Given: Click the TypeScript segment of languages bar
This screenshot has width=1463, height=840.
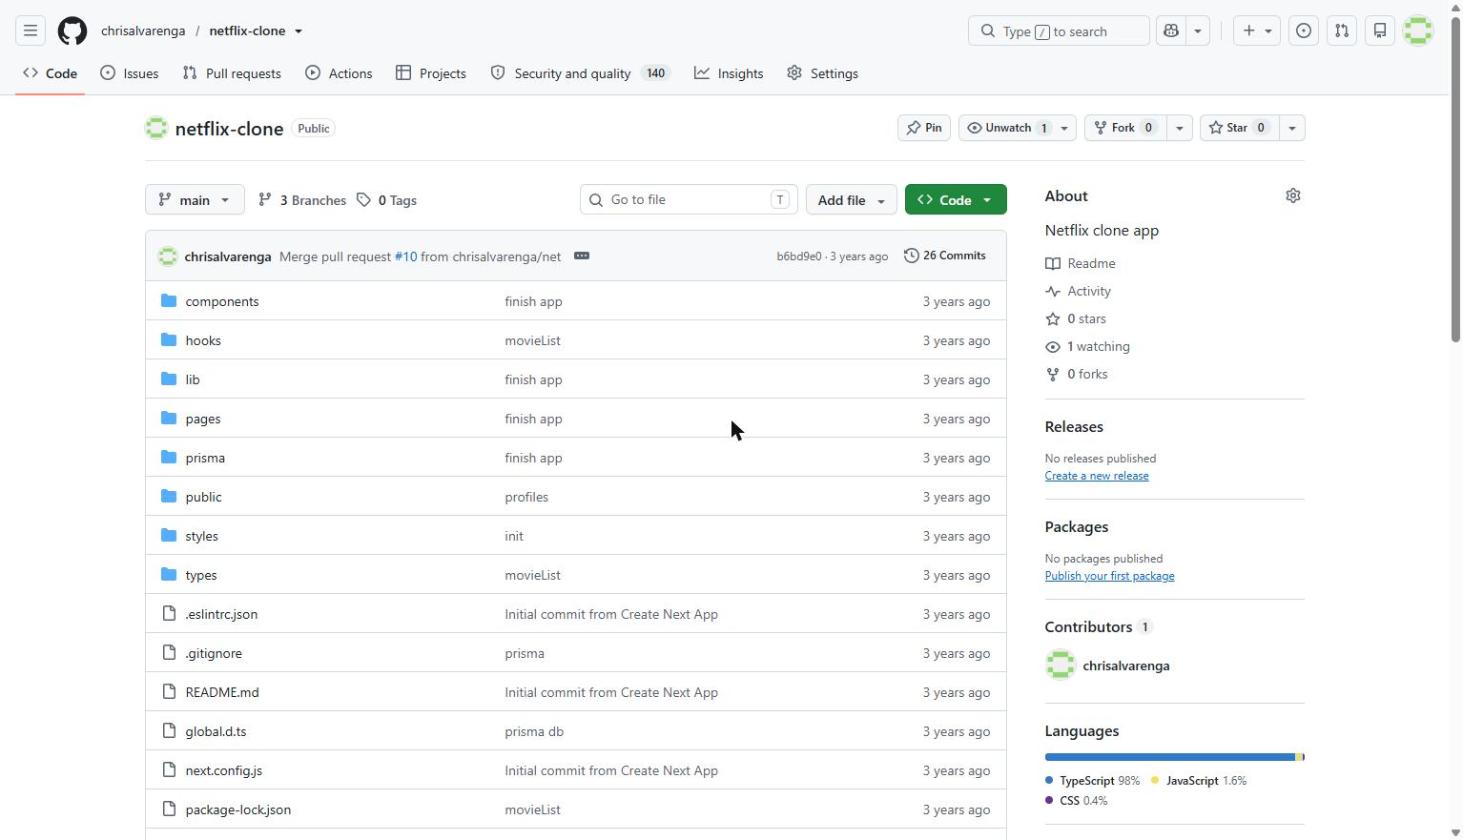Looking at the screenshot, I should pos(1170,757).
